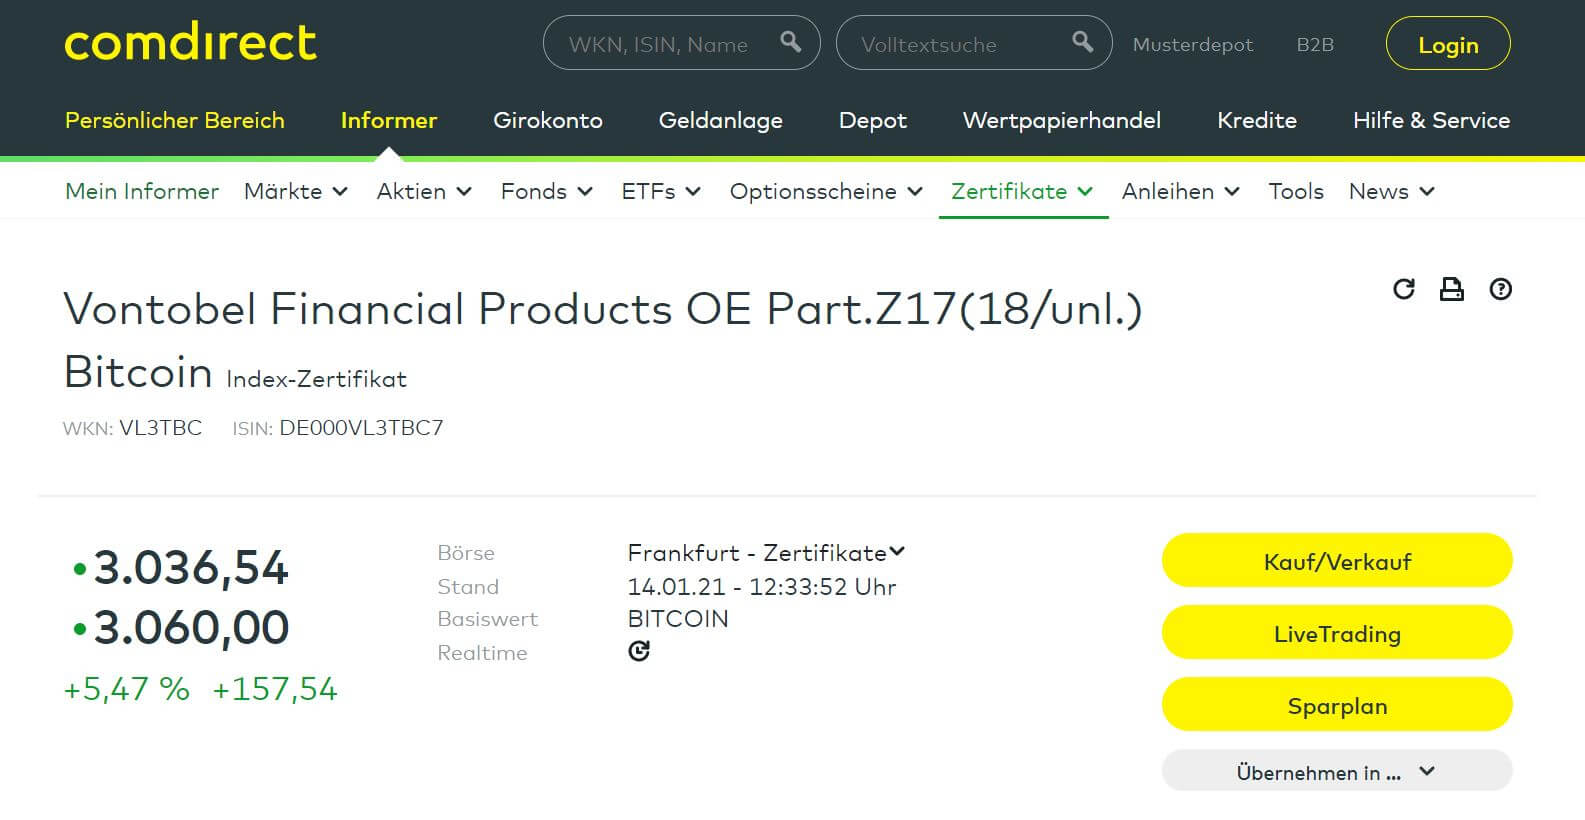
Task: Open the Depot menu item
Action: pos(873,121)
